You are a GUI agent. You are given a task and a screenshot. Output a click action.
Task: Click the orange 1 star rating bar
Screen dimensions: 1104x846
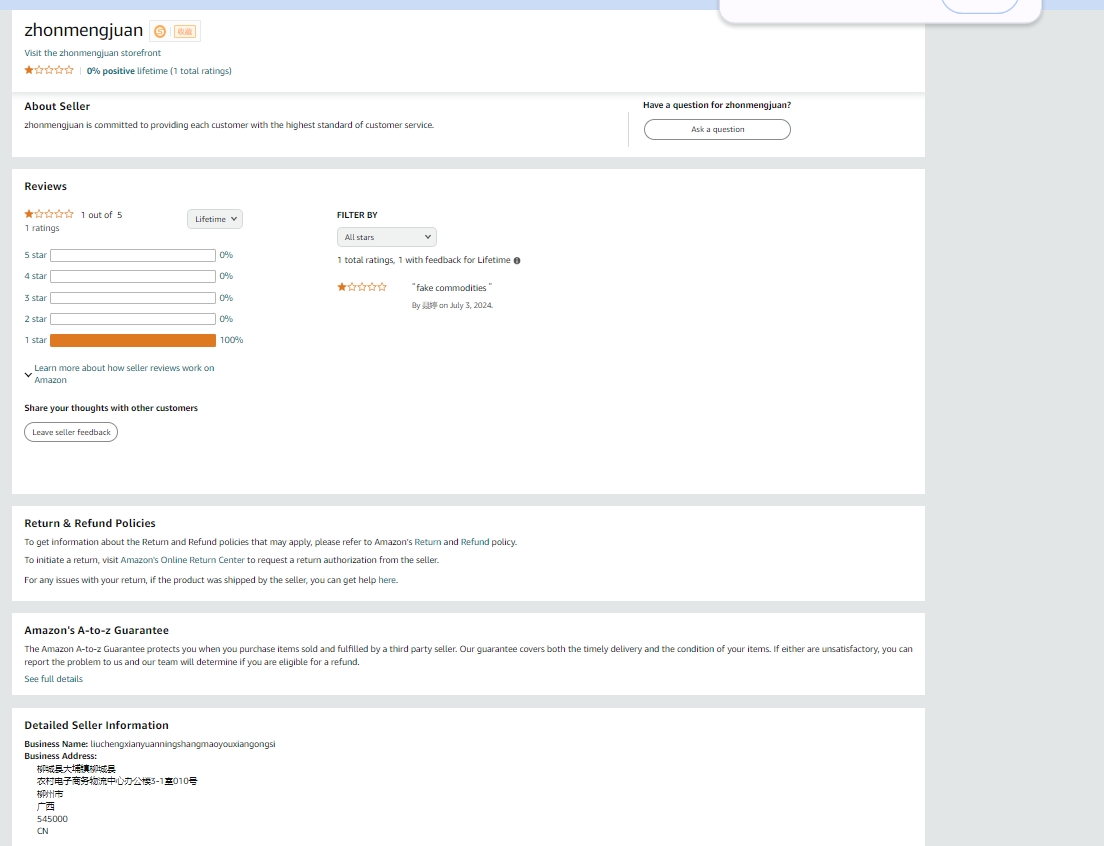tap(133, 341)
